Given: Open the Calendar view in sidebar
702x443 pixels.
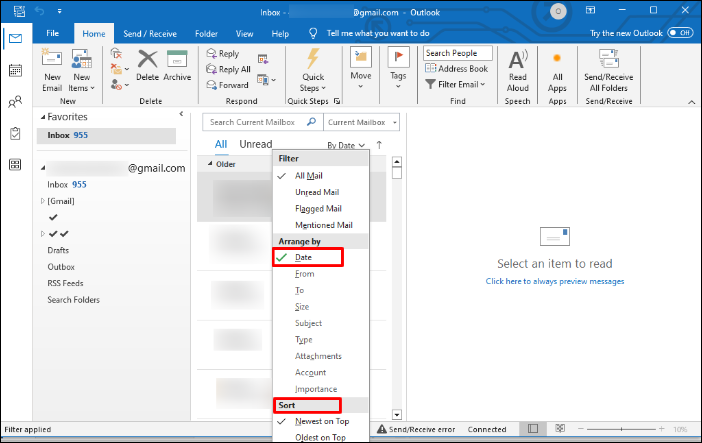Looking at the screenshot, I should point(16,70).
